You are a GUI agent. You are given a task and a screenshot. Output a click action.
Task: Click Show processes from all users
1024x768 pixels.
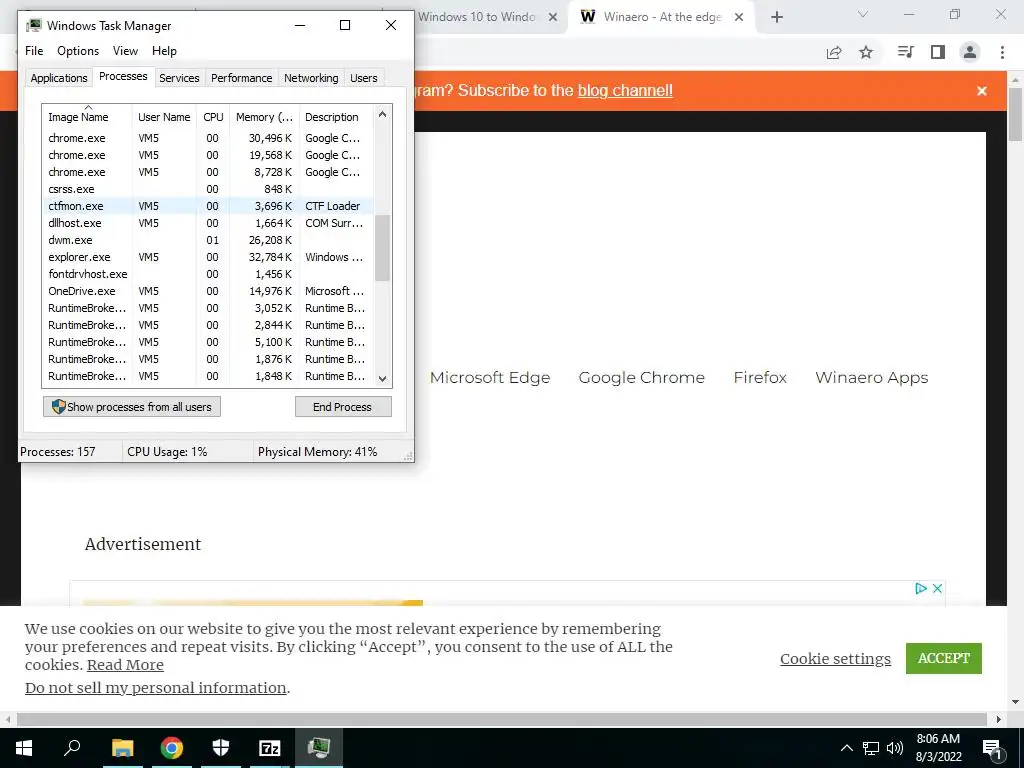[132, 407]
